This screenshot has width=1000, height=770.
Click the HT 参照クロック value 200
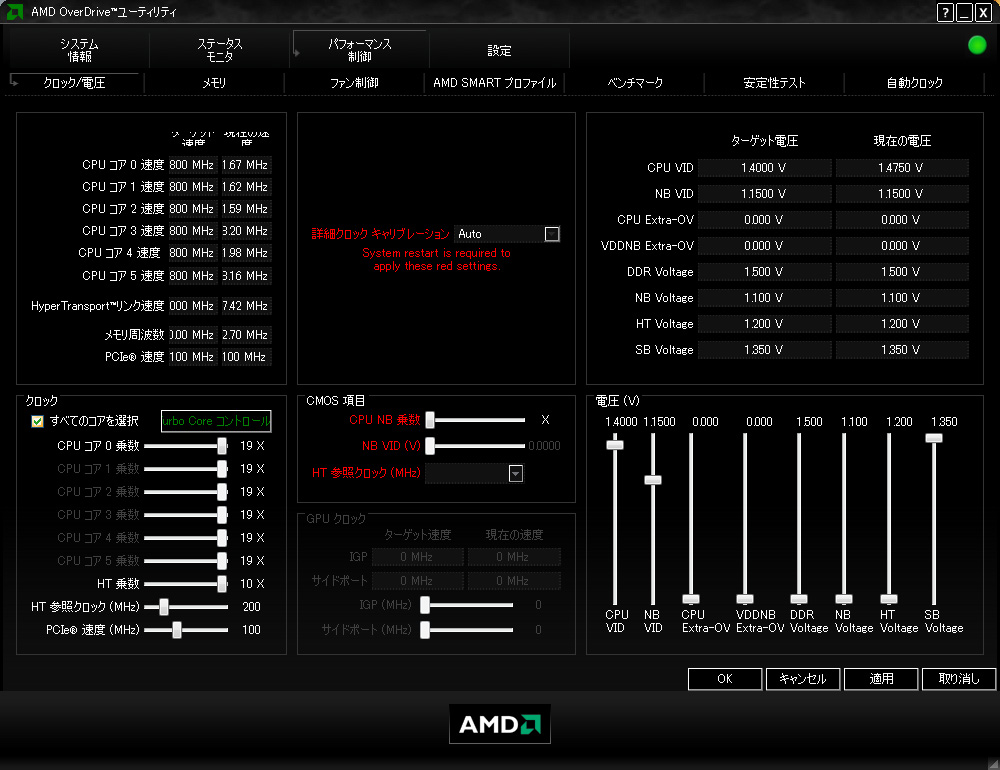[x=251, y=607]
